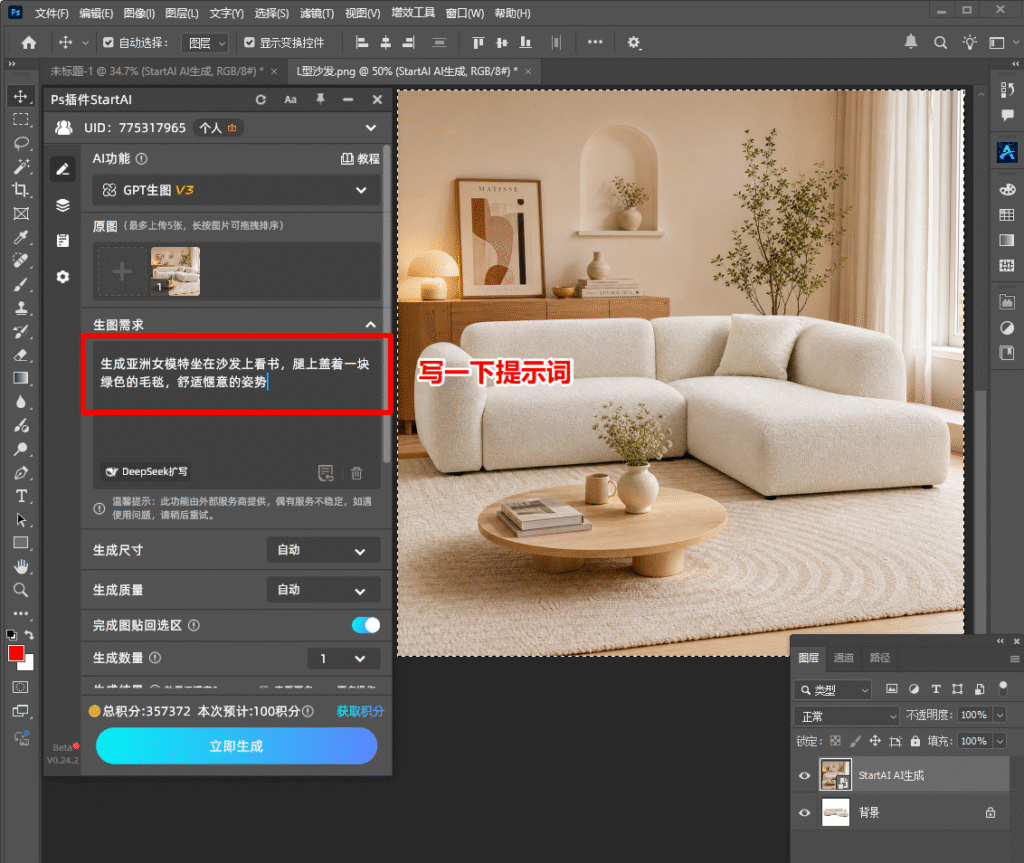This screenshot has width=1024, height=863.
Task: Collapse the 生图需求 section
Action: click(370, 325)
